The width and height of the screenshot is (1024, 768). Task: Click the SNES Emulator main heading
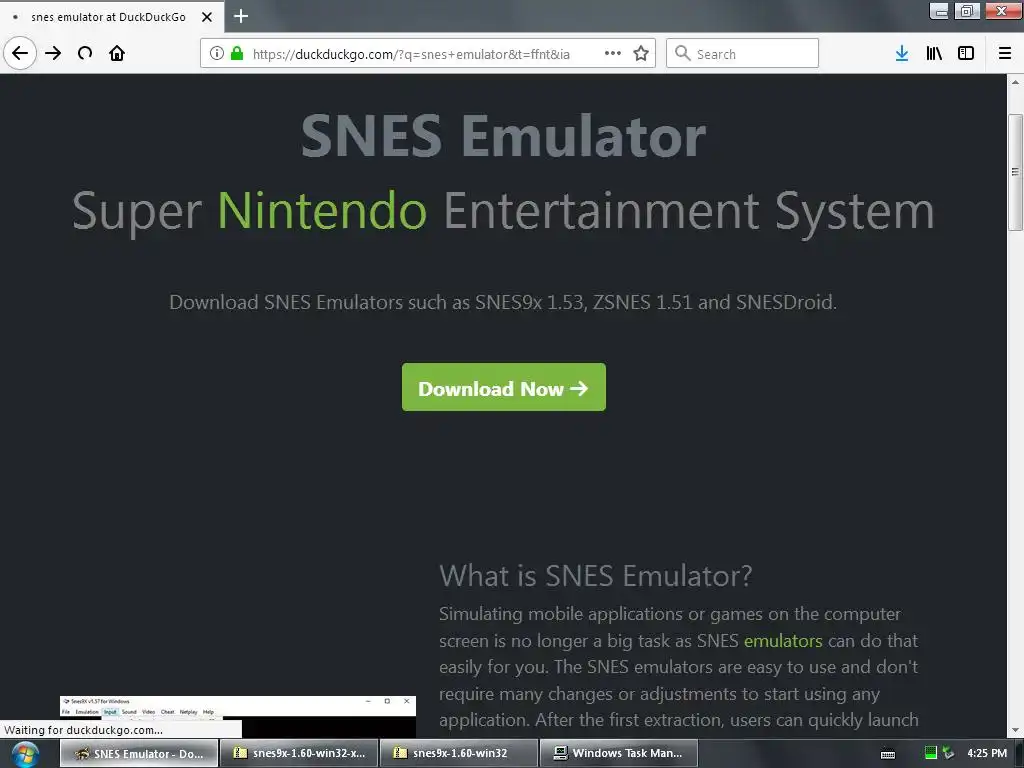pyautogui.click(x=504, y=135)
